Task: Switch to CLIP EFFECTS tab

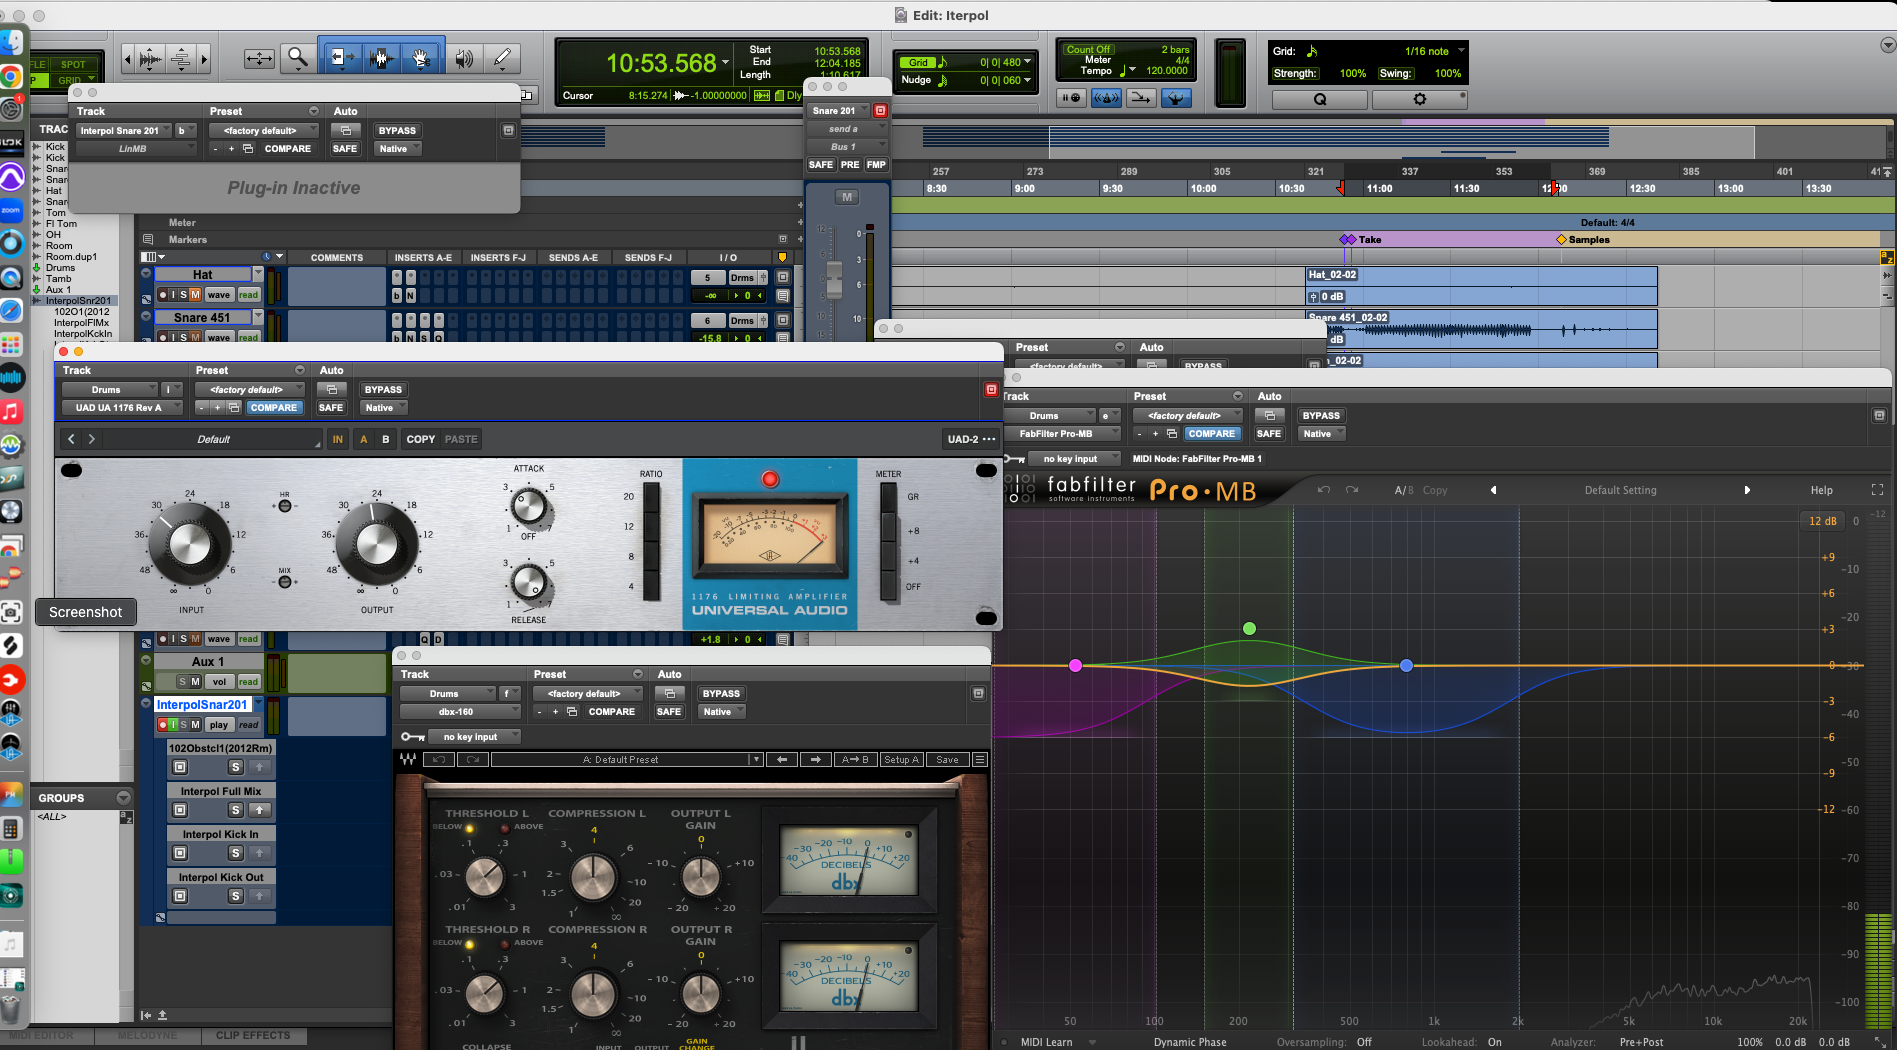Action: (253, 1036)
